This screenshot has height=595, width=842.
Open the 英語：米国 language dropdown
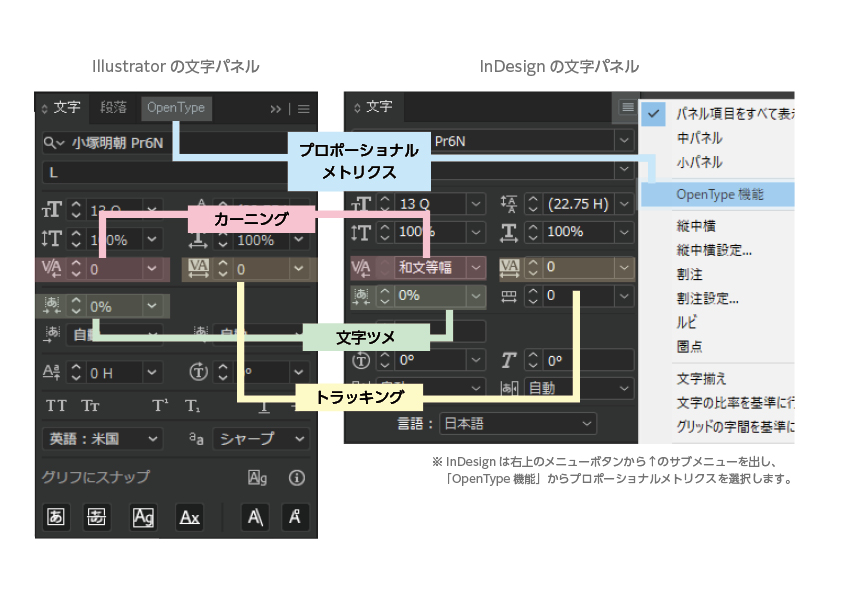click(153, 439)
